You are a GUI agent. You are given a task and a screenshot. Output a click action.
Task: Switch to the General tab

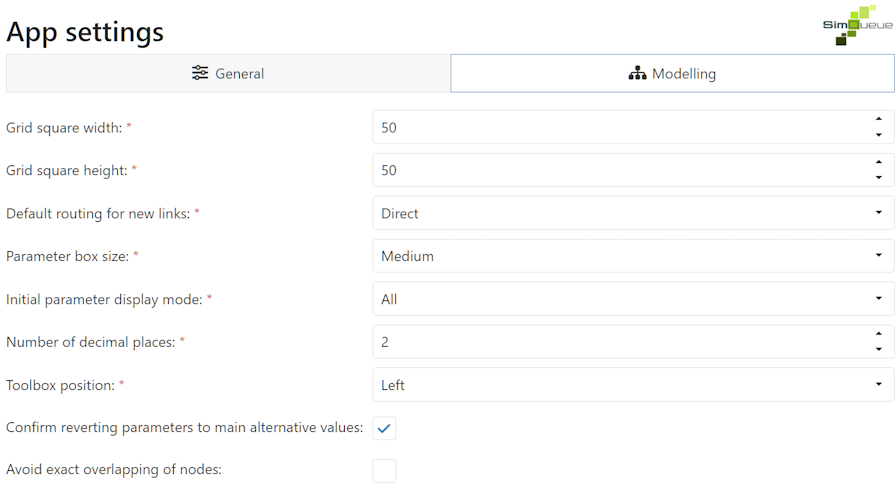click(x=228, y=73)
